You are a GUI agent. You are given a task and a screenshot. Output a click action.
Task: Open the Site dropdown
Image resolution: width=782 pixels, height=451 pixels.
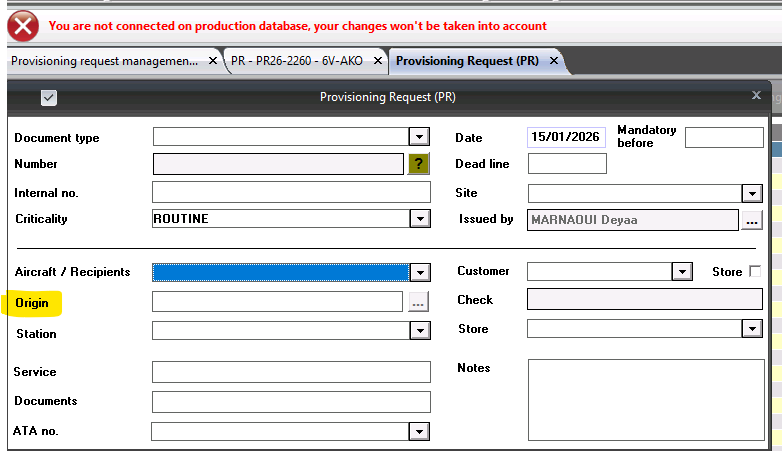[752, 193]
